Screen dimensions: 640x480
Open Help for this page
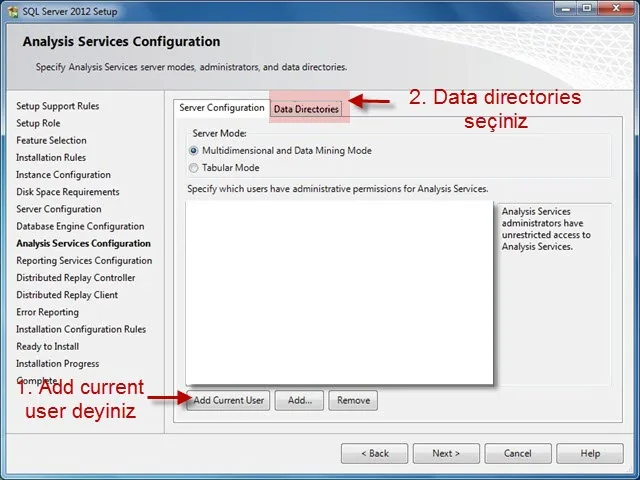tap(590, 453)
